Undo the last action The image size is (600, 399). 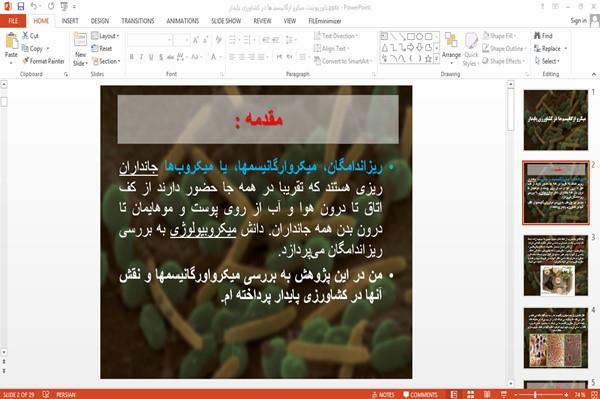[x=34, y=7]
